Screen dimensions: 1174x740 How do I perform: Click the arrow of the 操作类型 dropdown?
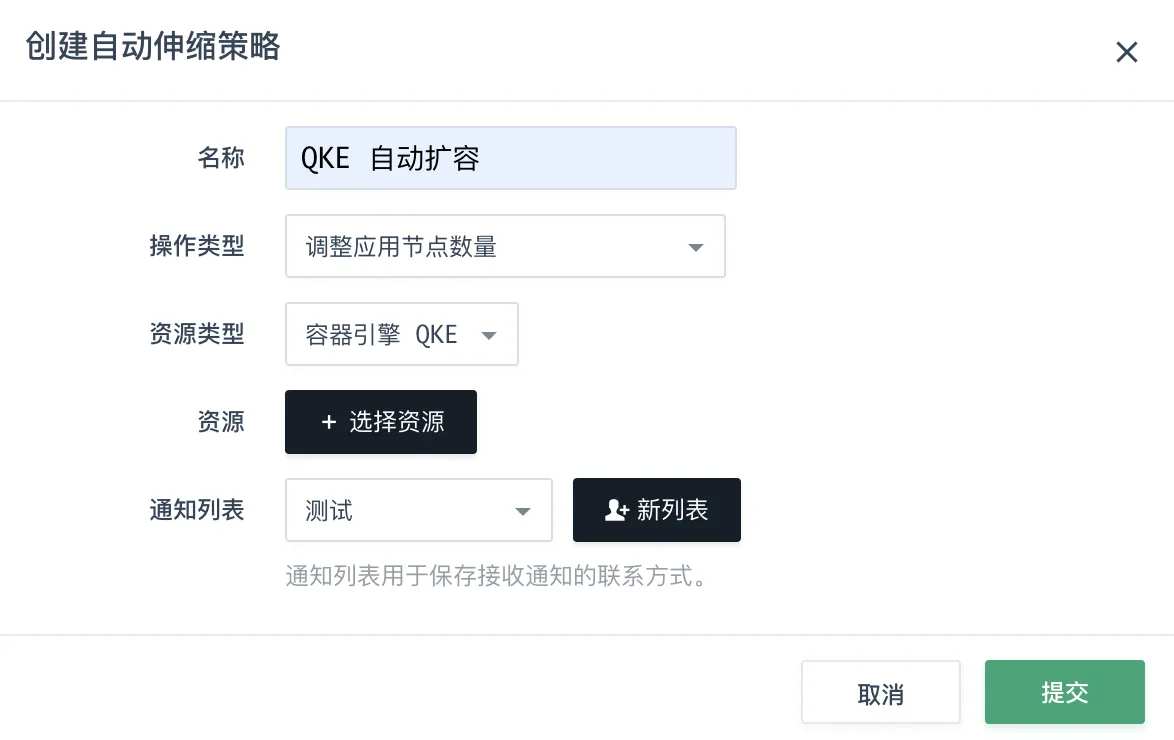696,247
